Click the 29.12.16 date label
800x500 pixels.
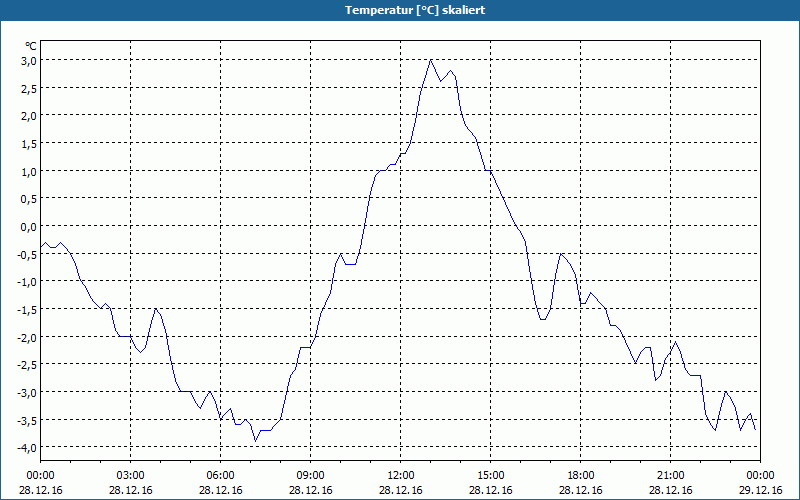761,490
